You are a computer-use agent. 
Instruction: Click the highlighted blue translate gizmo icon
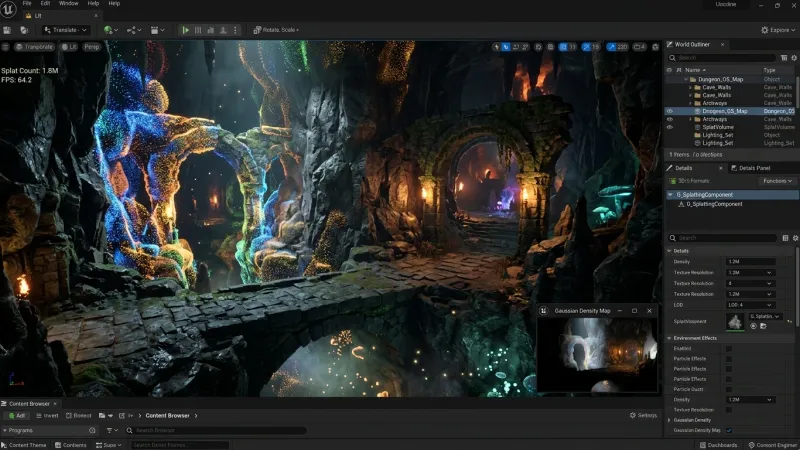tap(506, 47)
